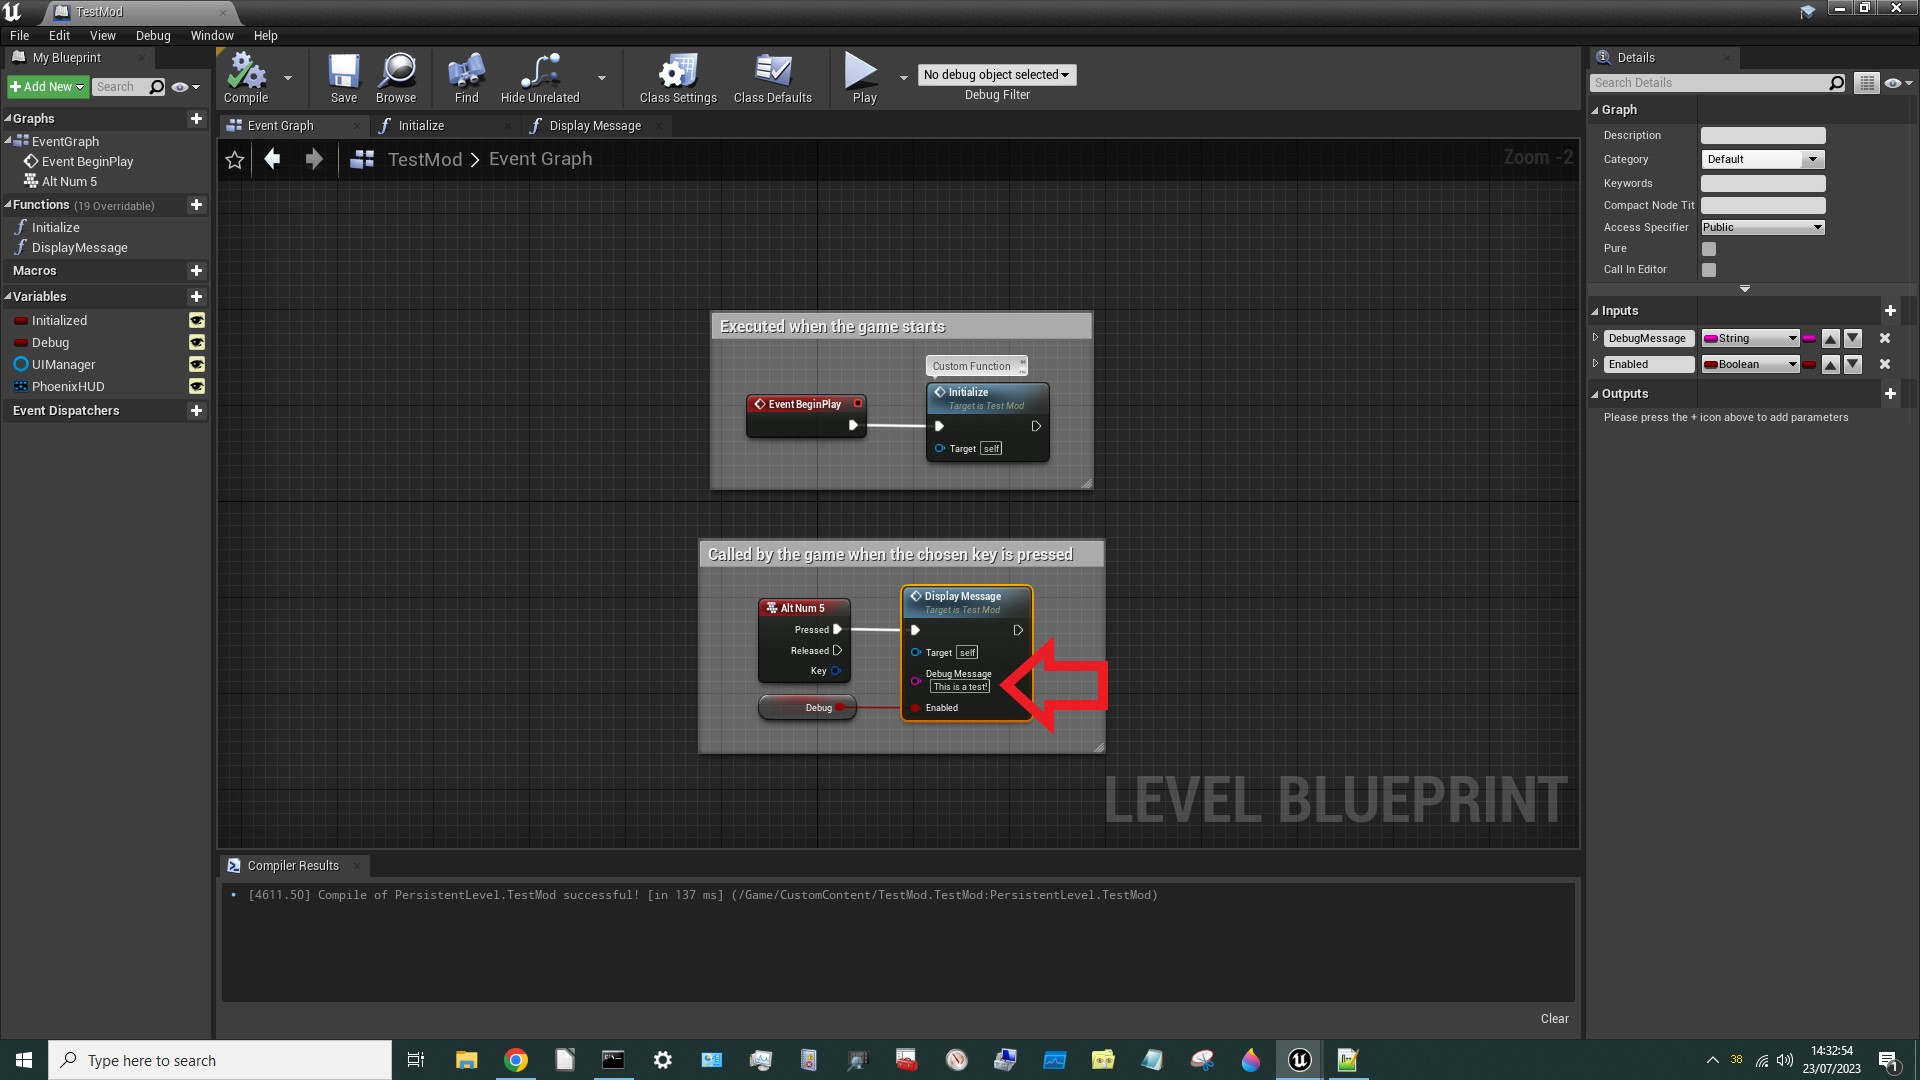Expand the Enabled input parameter row

[1595, 364]
